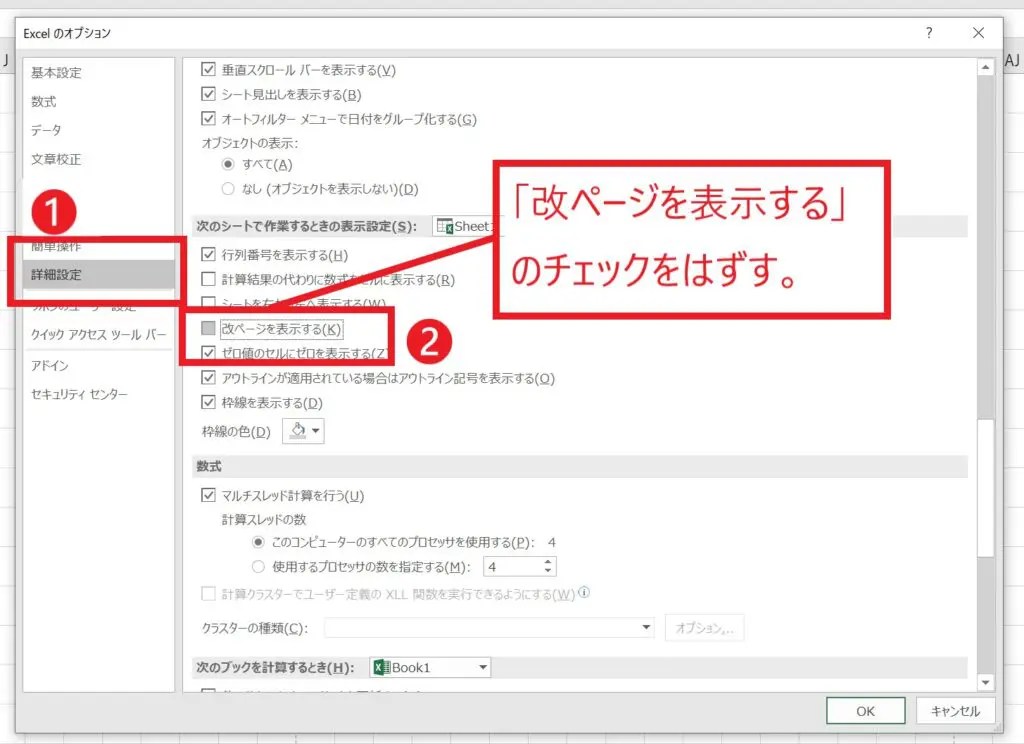Select クイック アクセス ツール バー in sidebar
1024x744 pixels.
[99, 334]
